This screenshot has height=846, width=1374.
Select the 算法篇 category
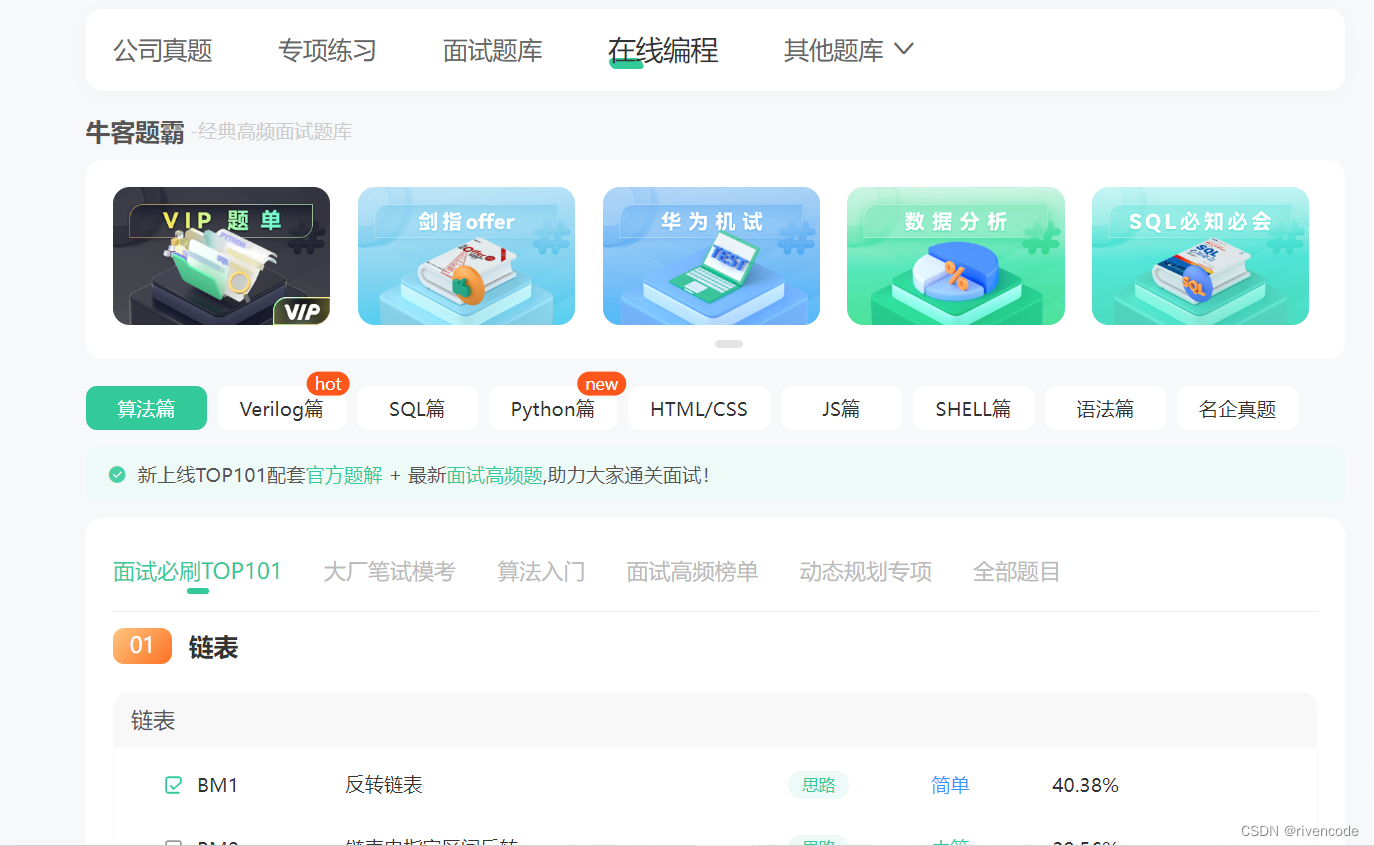click(x=146, y=408)
